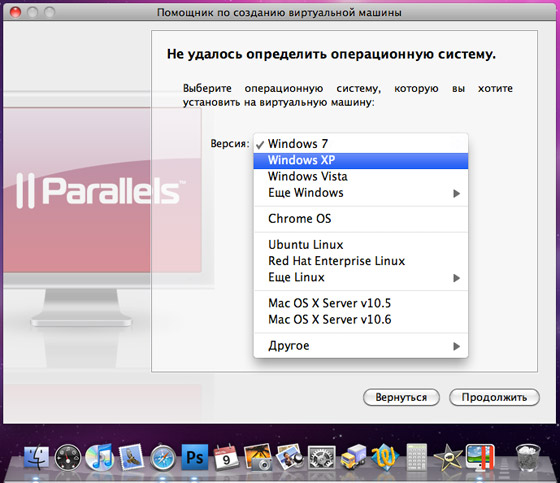
Task: Open Photoshop from the Dock
Action: coord(195,457)
